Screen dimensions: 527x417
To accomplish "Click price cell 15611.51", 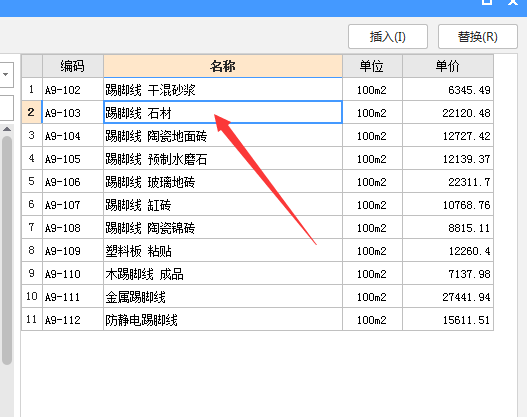I will [x=448, y=320].
